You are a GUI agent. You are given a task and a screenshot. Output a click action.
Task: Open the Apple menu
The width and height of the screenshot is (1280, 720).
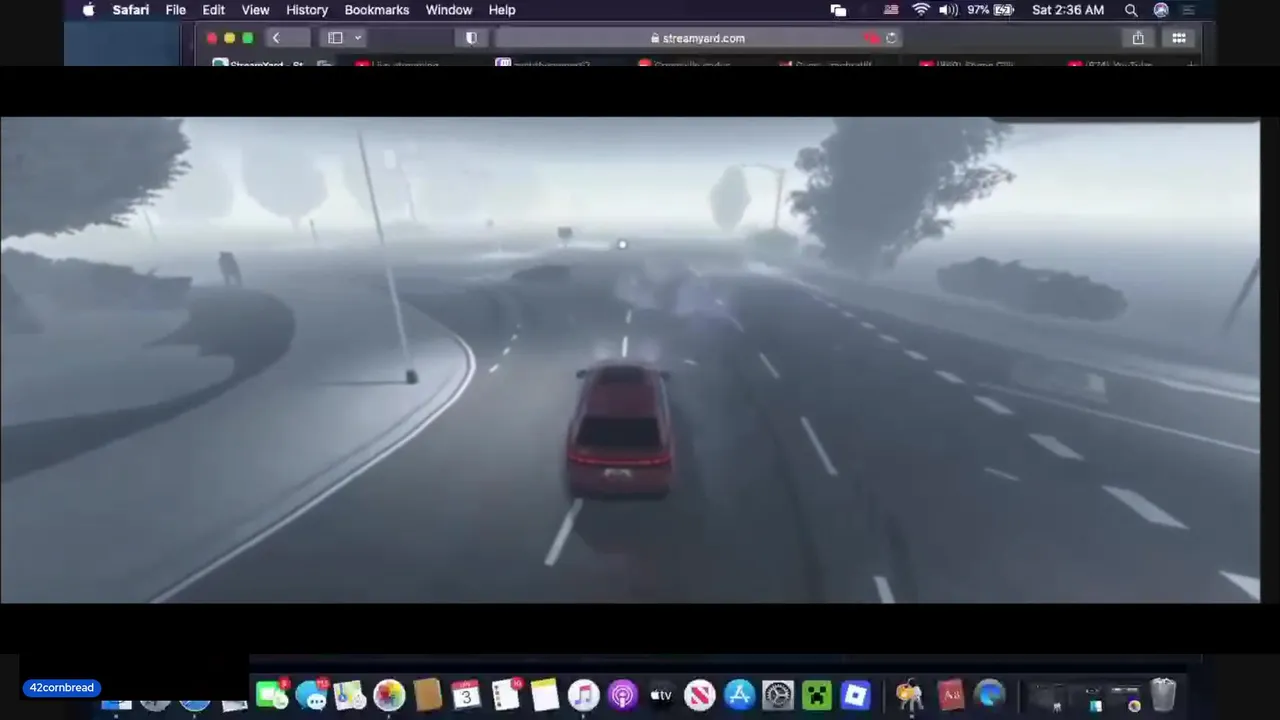tap(88, 10)
